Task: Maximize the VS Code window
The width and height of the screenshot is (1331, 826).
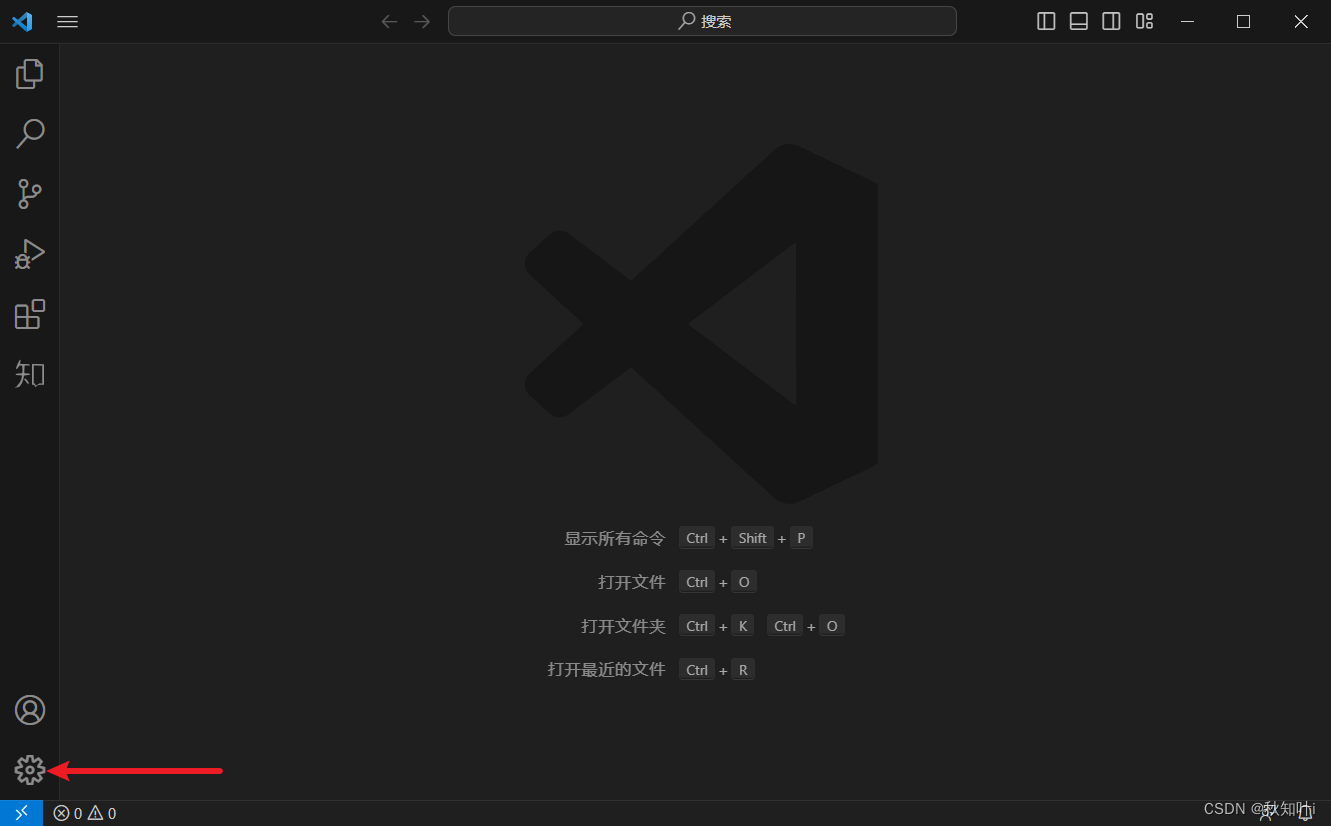Action: click(x=1243, y=21)
